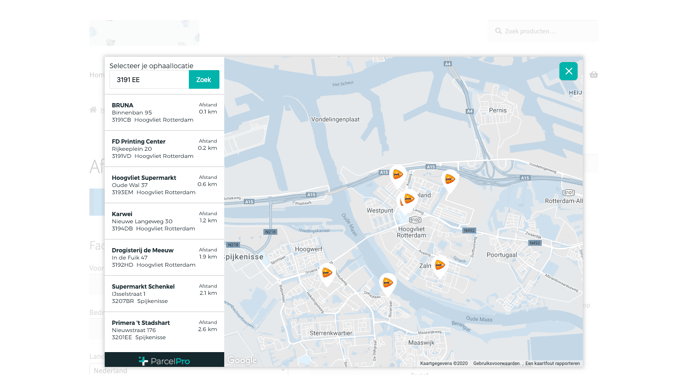Select Primera 't Stadshart pickup point
Viewport: 688px width, 375px height.
[164, 330]
